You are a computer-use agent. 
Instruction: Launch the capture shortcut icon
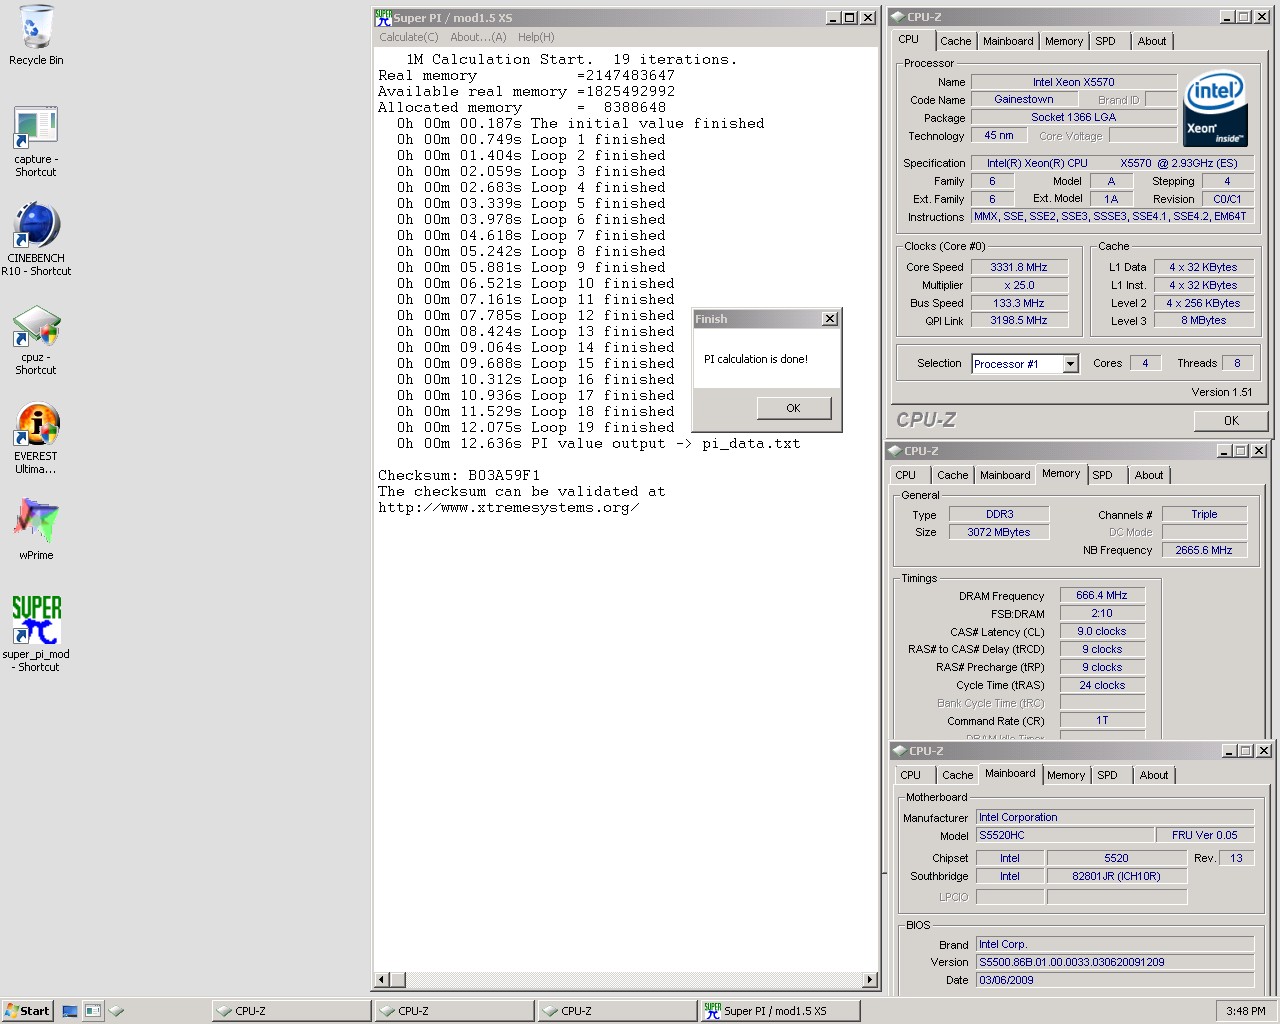point(36,141)
